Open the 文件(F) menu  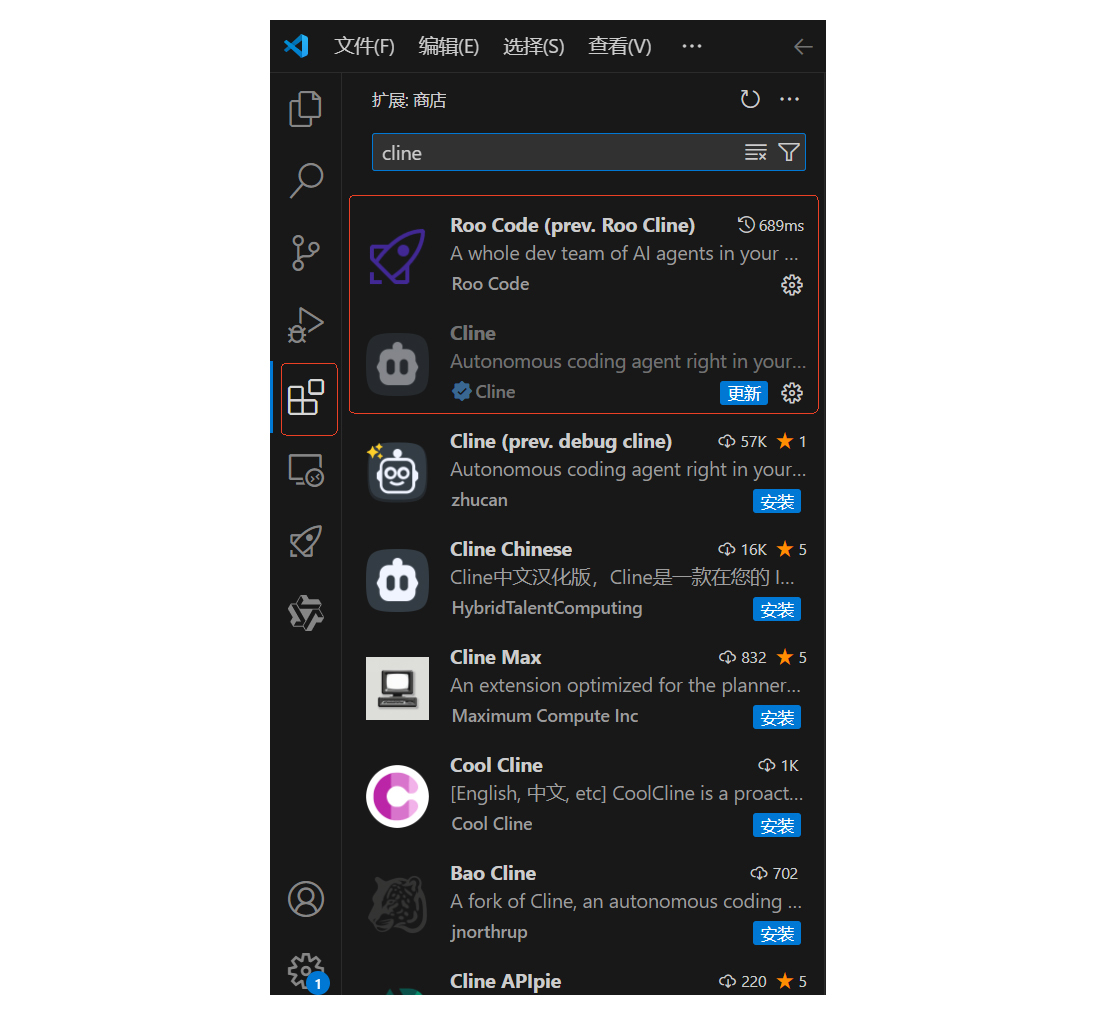[x=364, y=46]
